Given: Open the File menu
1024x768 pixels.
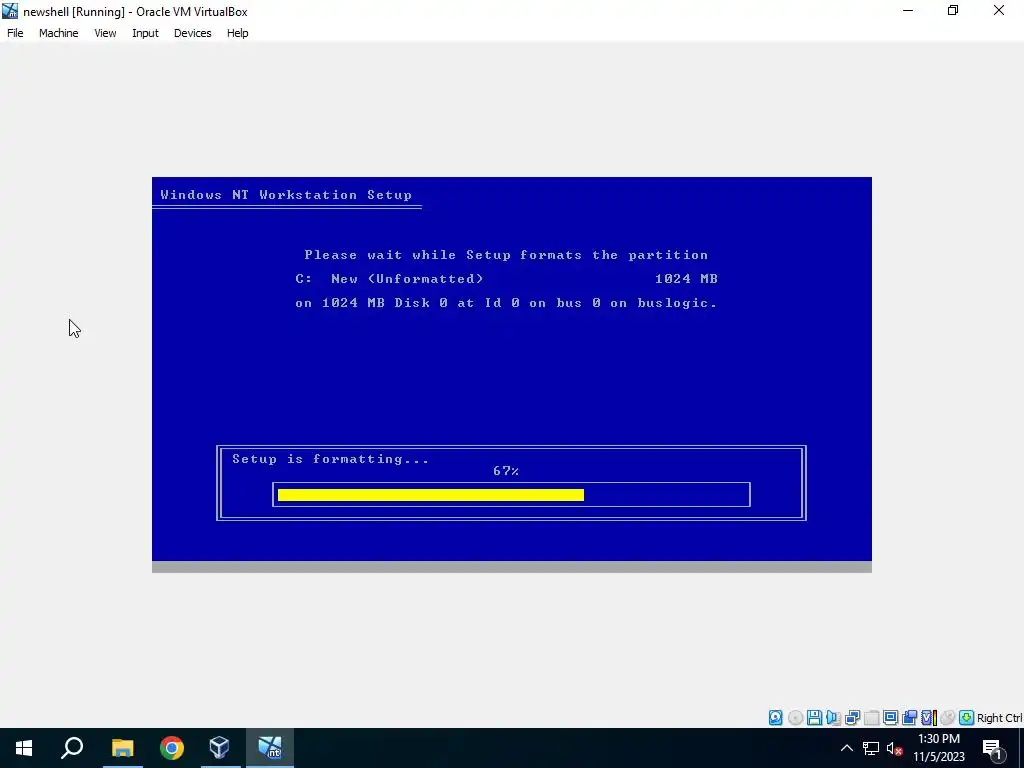Looking at the screenshot, I should click(x=15, y=33).
